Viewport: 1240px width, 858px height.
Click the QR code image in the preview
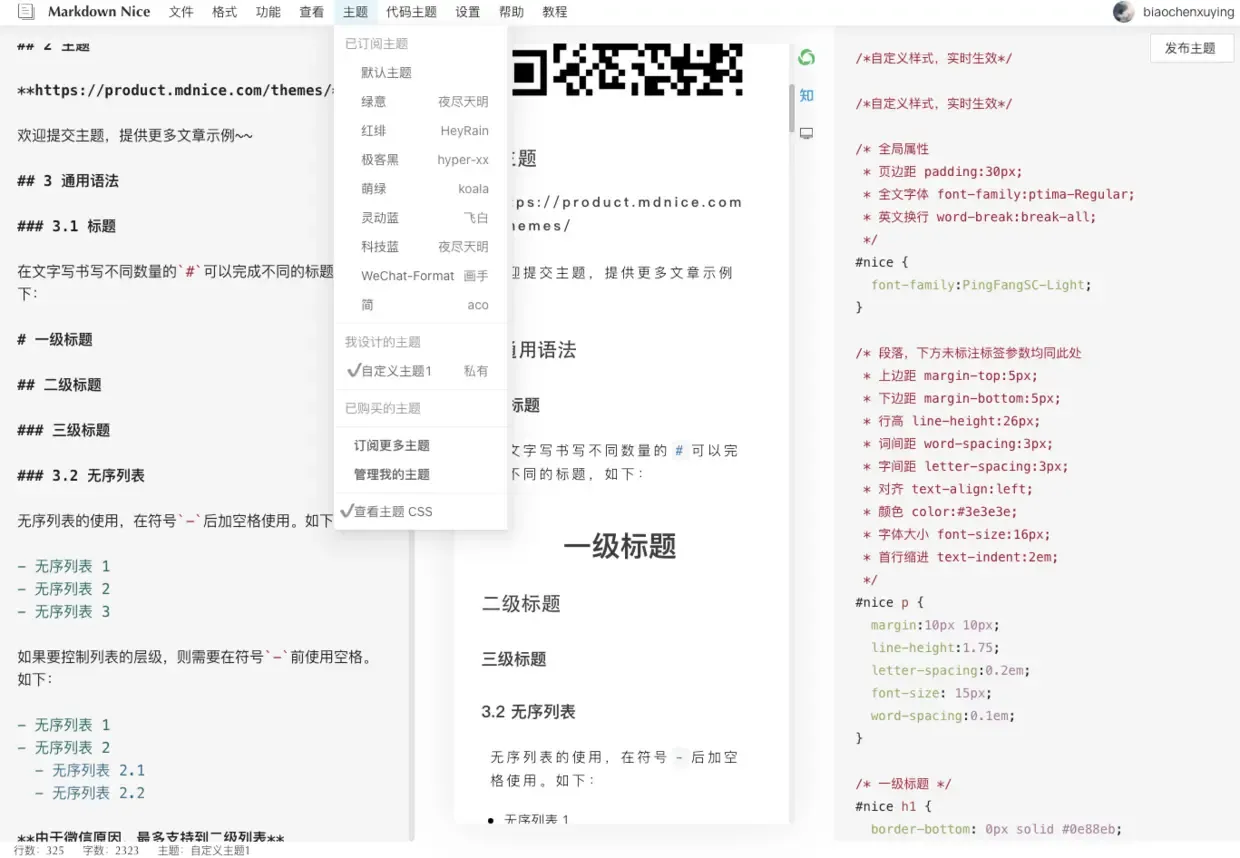click(630, 70)
